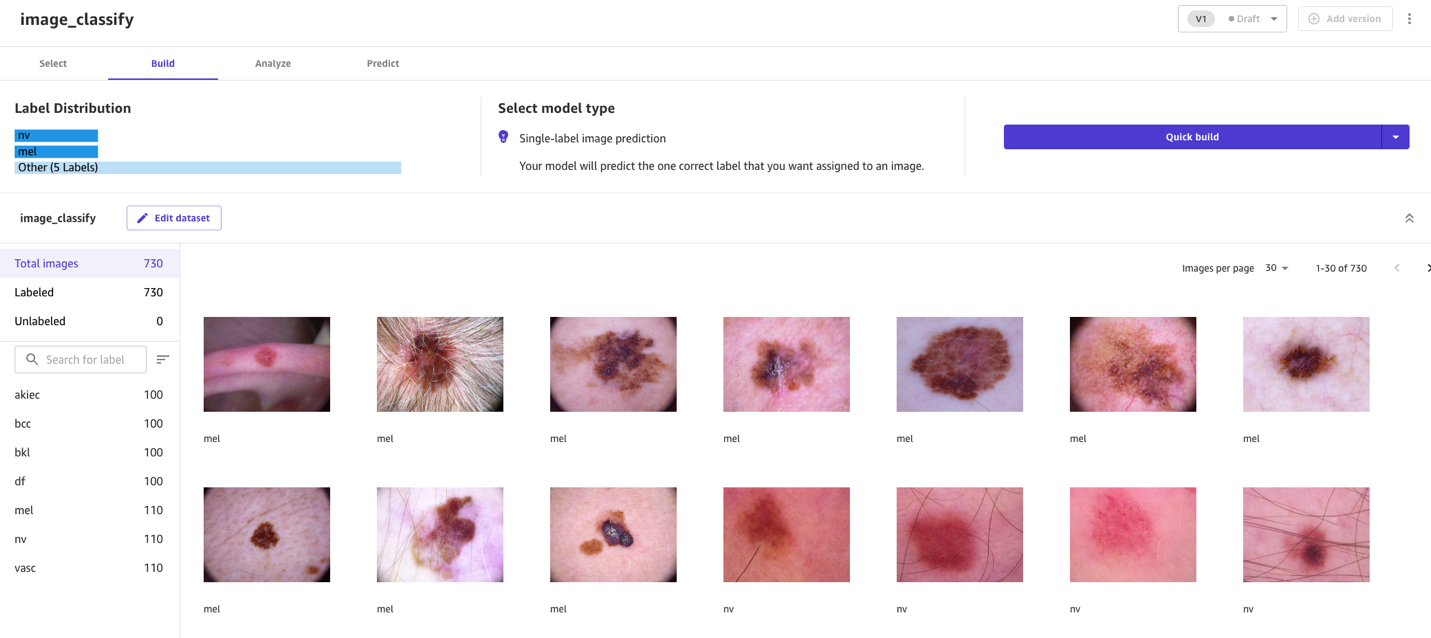Open the Images per page dropdown
The image size is (1431, 638).
[1277, 268]
